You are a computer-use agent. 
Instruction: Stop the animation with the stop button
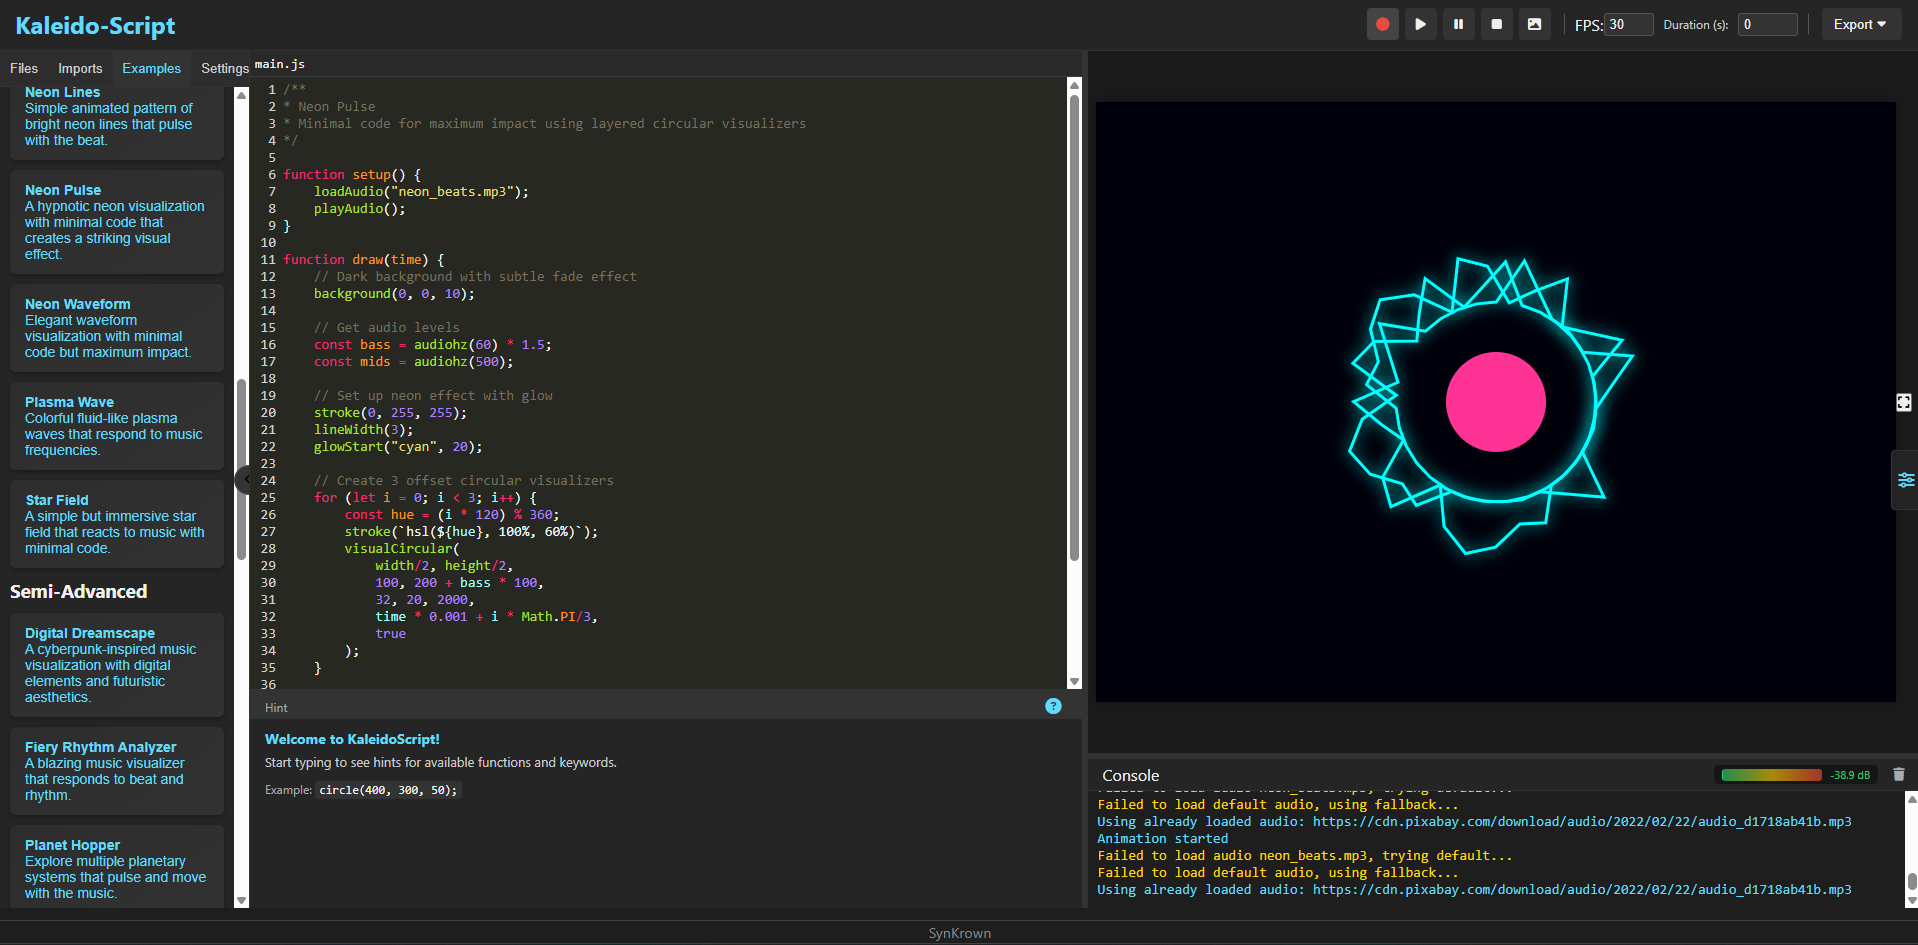[1496, 25]
